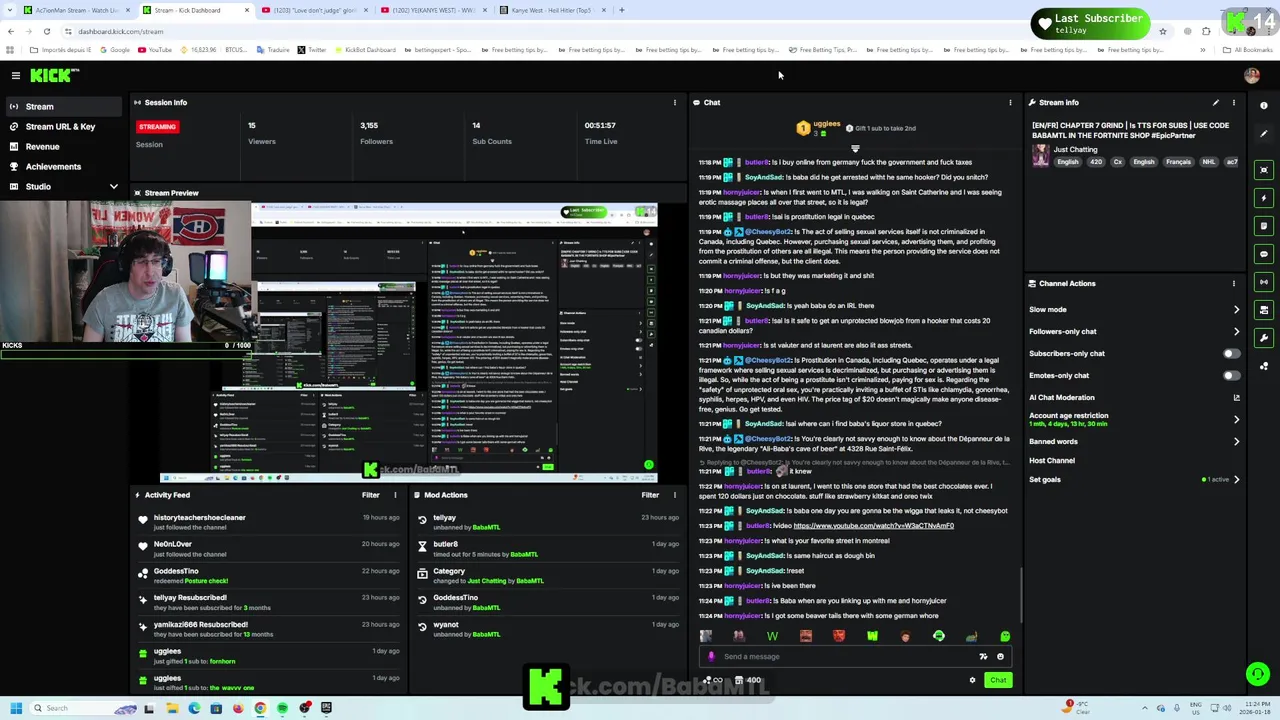1280x720 pixels.
Task: Click the Kick logo in the header
Action: [x=54, y=75]
